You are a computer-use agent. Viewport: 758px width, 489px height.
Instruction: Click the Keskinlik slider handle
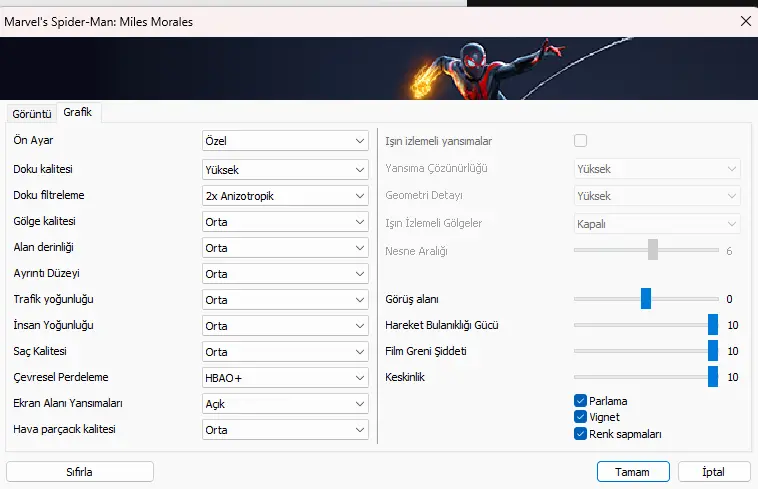pyautogui.click(x=713, y=377)
